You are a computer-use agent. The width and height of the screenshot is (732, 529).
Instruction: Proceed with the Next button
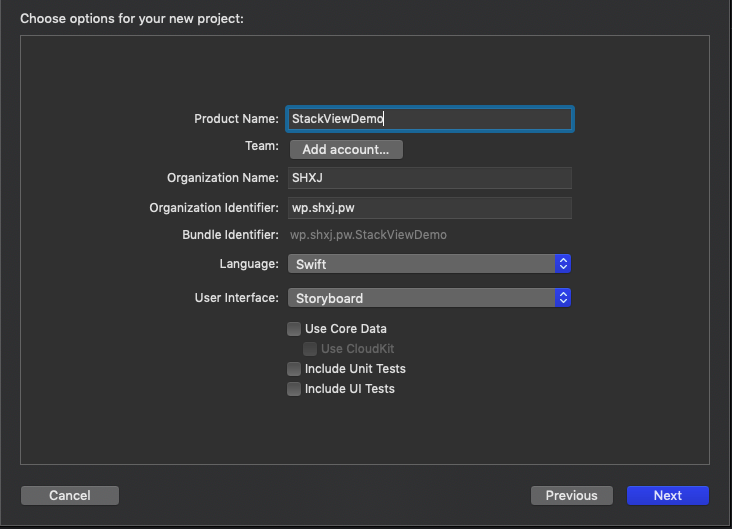pyautogui.click(x=667, y=496)
